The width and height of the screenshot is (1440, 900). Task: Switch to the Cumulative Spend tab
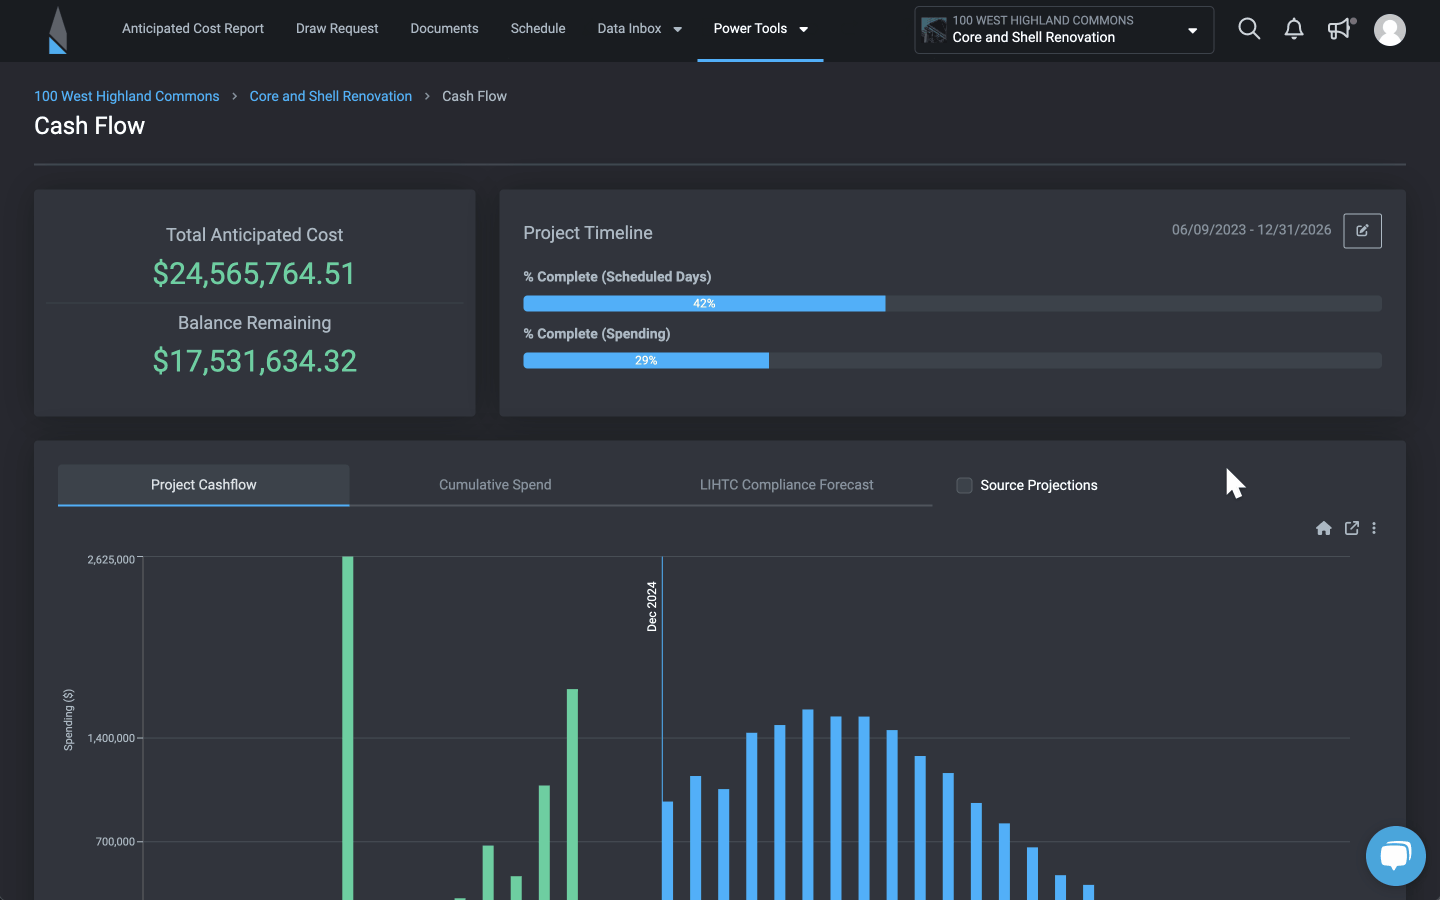(494, 485)
